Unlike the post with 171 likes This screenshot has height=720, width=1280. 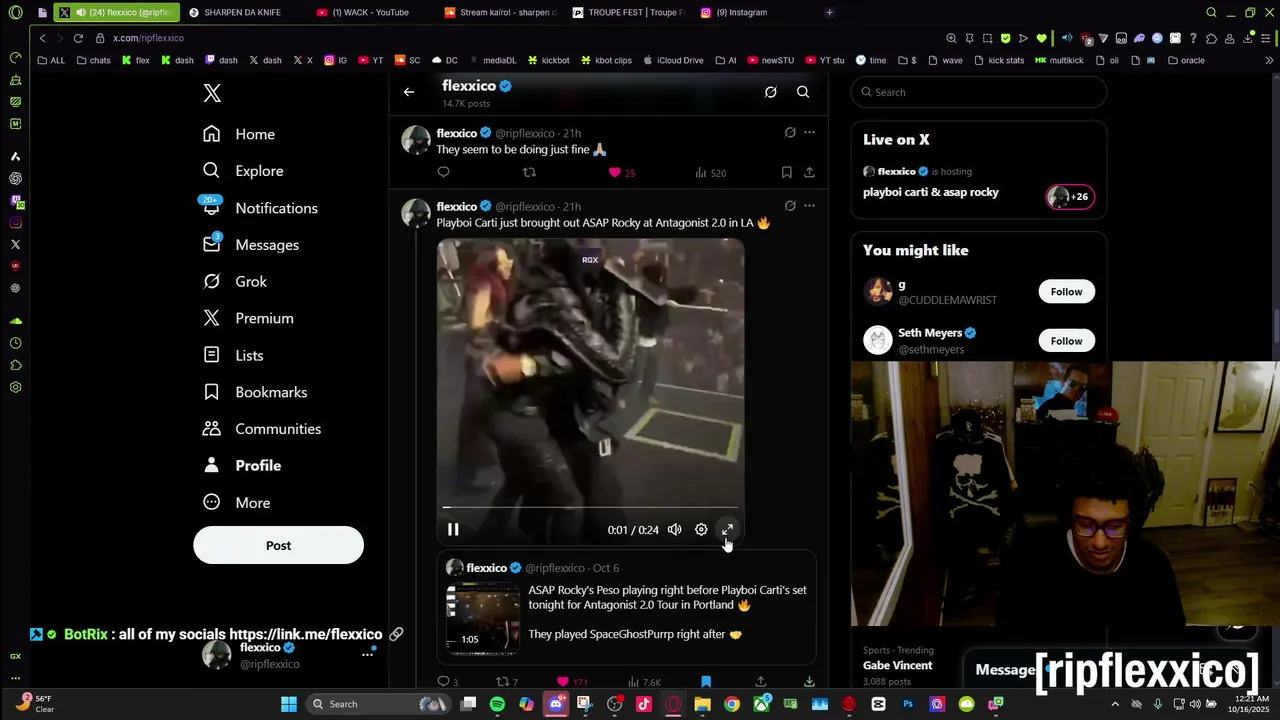click(x=572, y=682)
